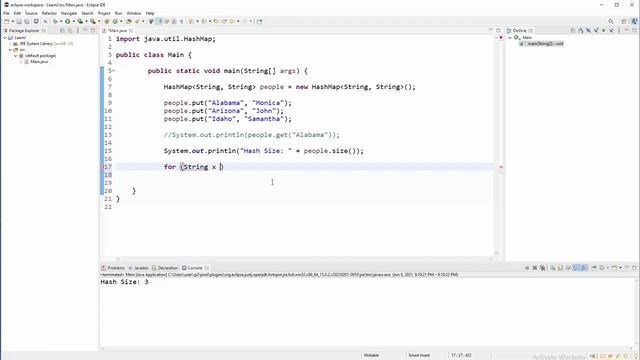Click the editor horizontal scrollbar
640x360 pixels.
[x=304, y=258]
